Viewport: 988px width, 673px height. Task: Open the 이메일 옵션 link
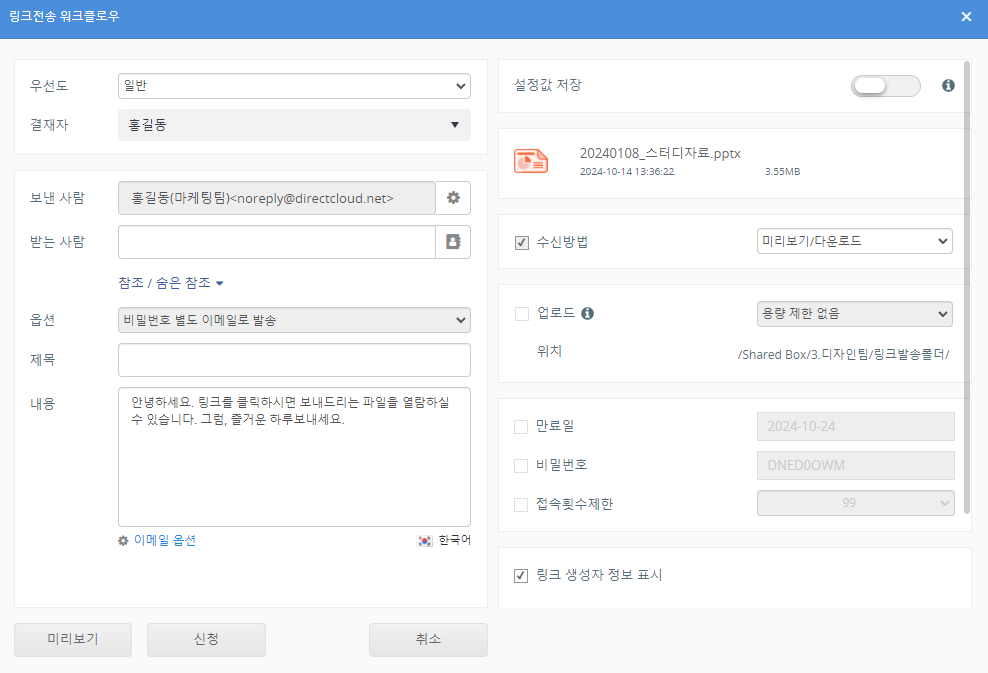pyautogui.click(x=164, y=540)
